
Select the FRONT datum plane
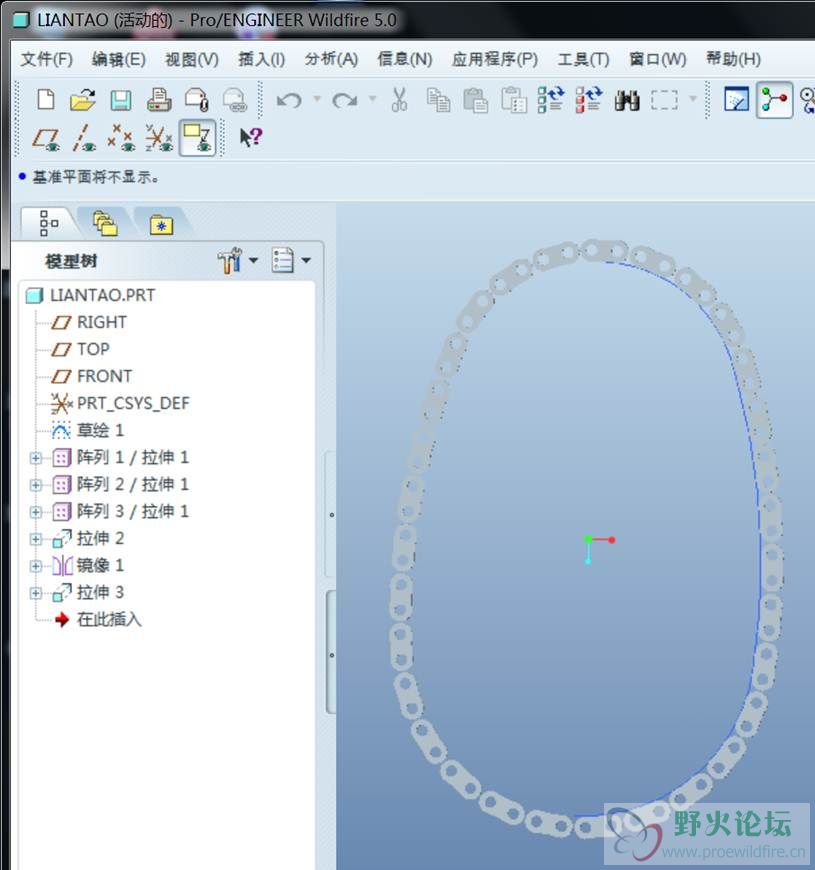(104, 377)
